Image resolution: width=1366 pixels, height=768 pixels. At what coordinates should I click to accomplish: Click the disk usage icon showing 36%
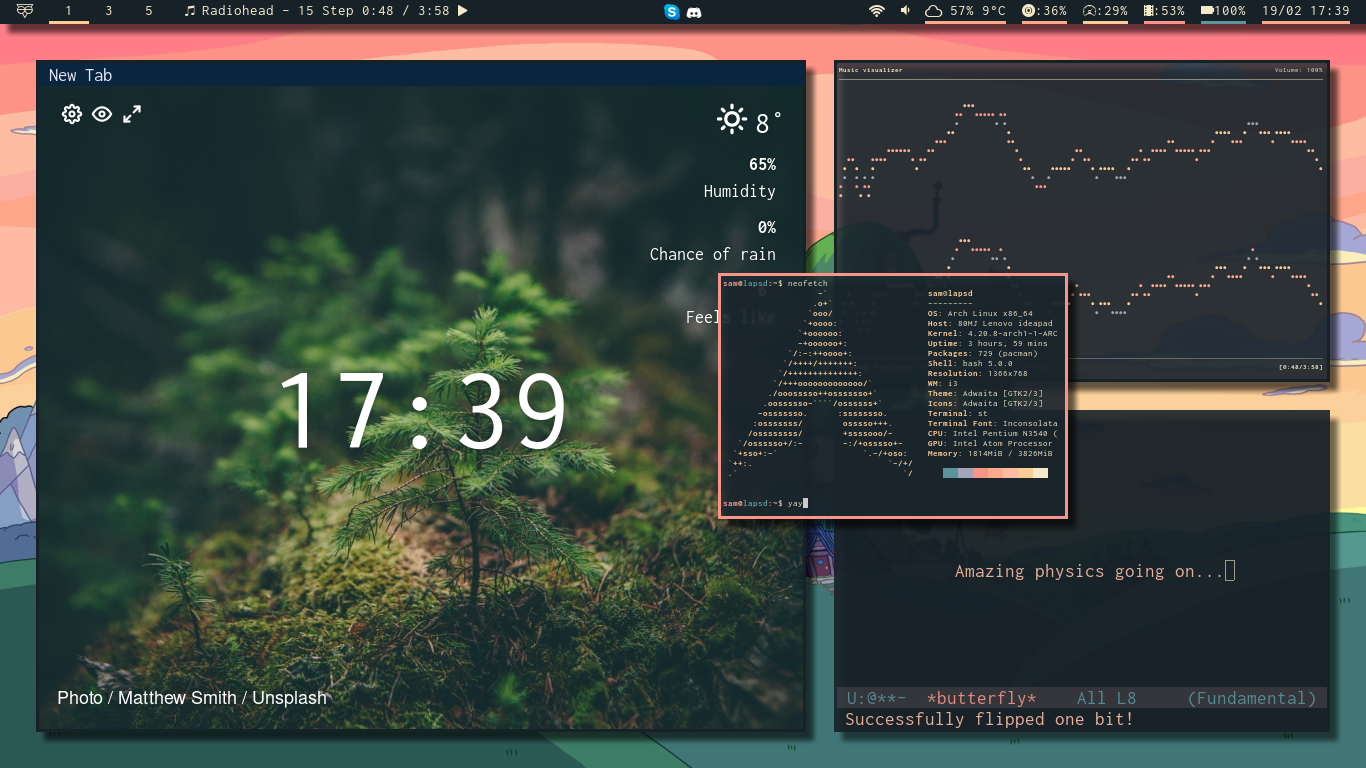tap(1030, 12)
